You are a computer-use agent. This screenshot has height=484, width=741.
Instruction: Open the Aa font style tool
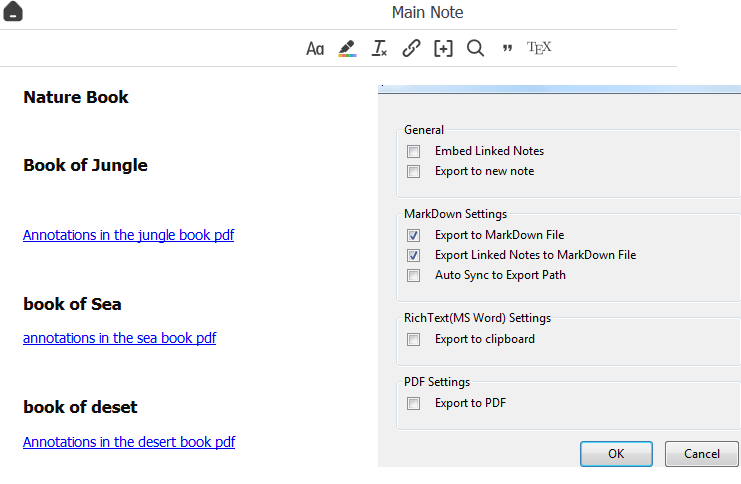pos(315,48)
